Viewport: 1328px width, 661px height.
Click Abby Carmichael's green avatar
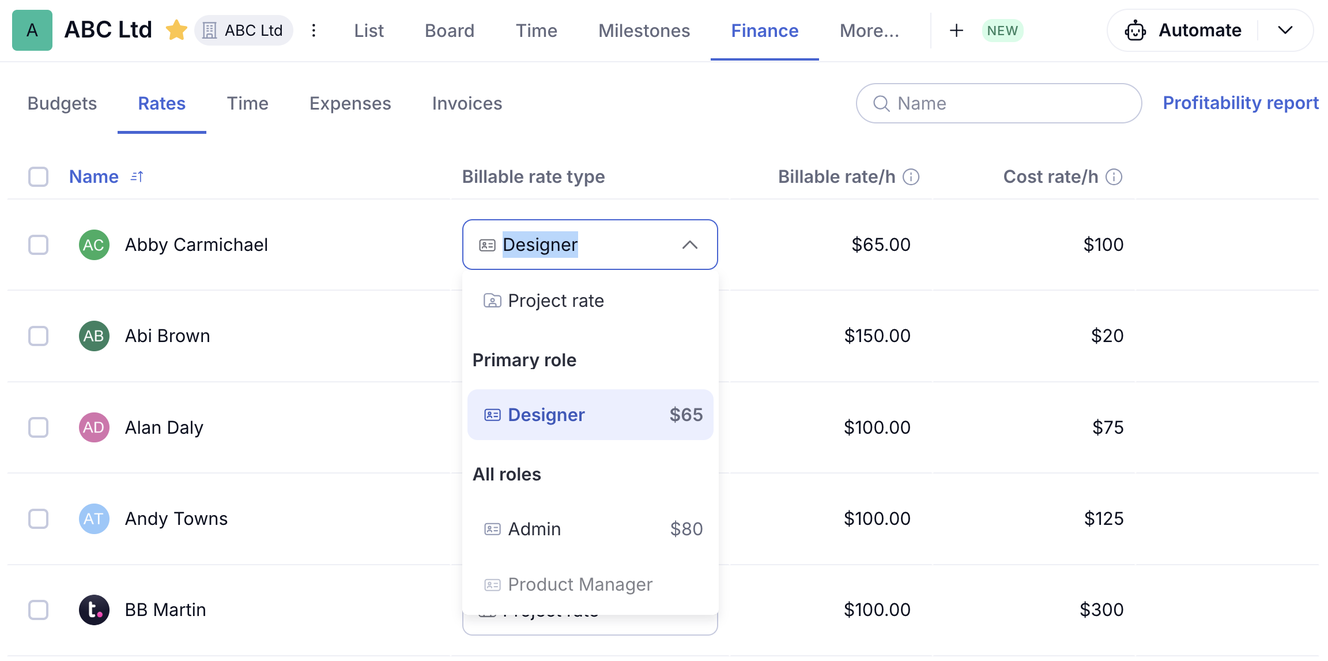[94, 245]
